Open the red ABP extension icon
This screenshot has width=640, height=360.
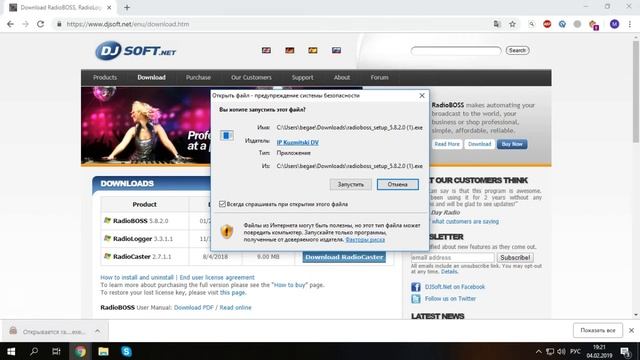pos(547,24)
